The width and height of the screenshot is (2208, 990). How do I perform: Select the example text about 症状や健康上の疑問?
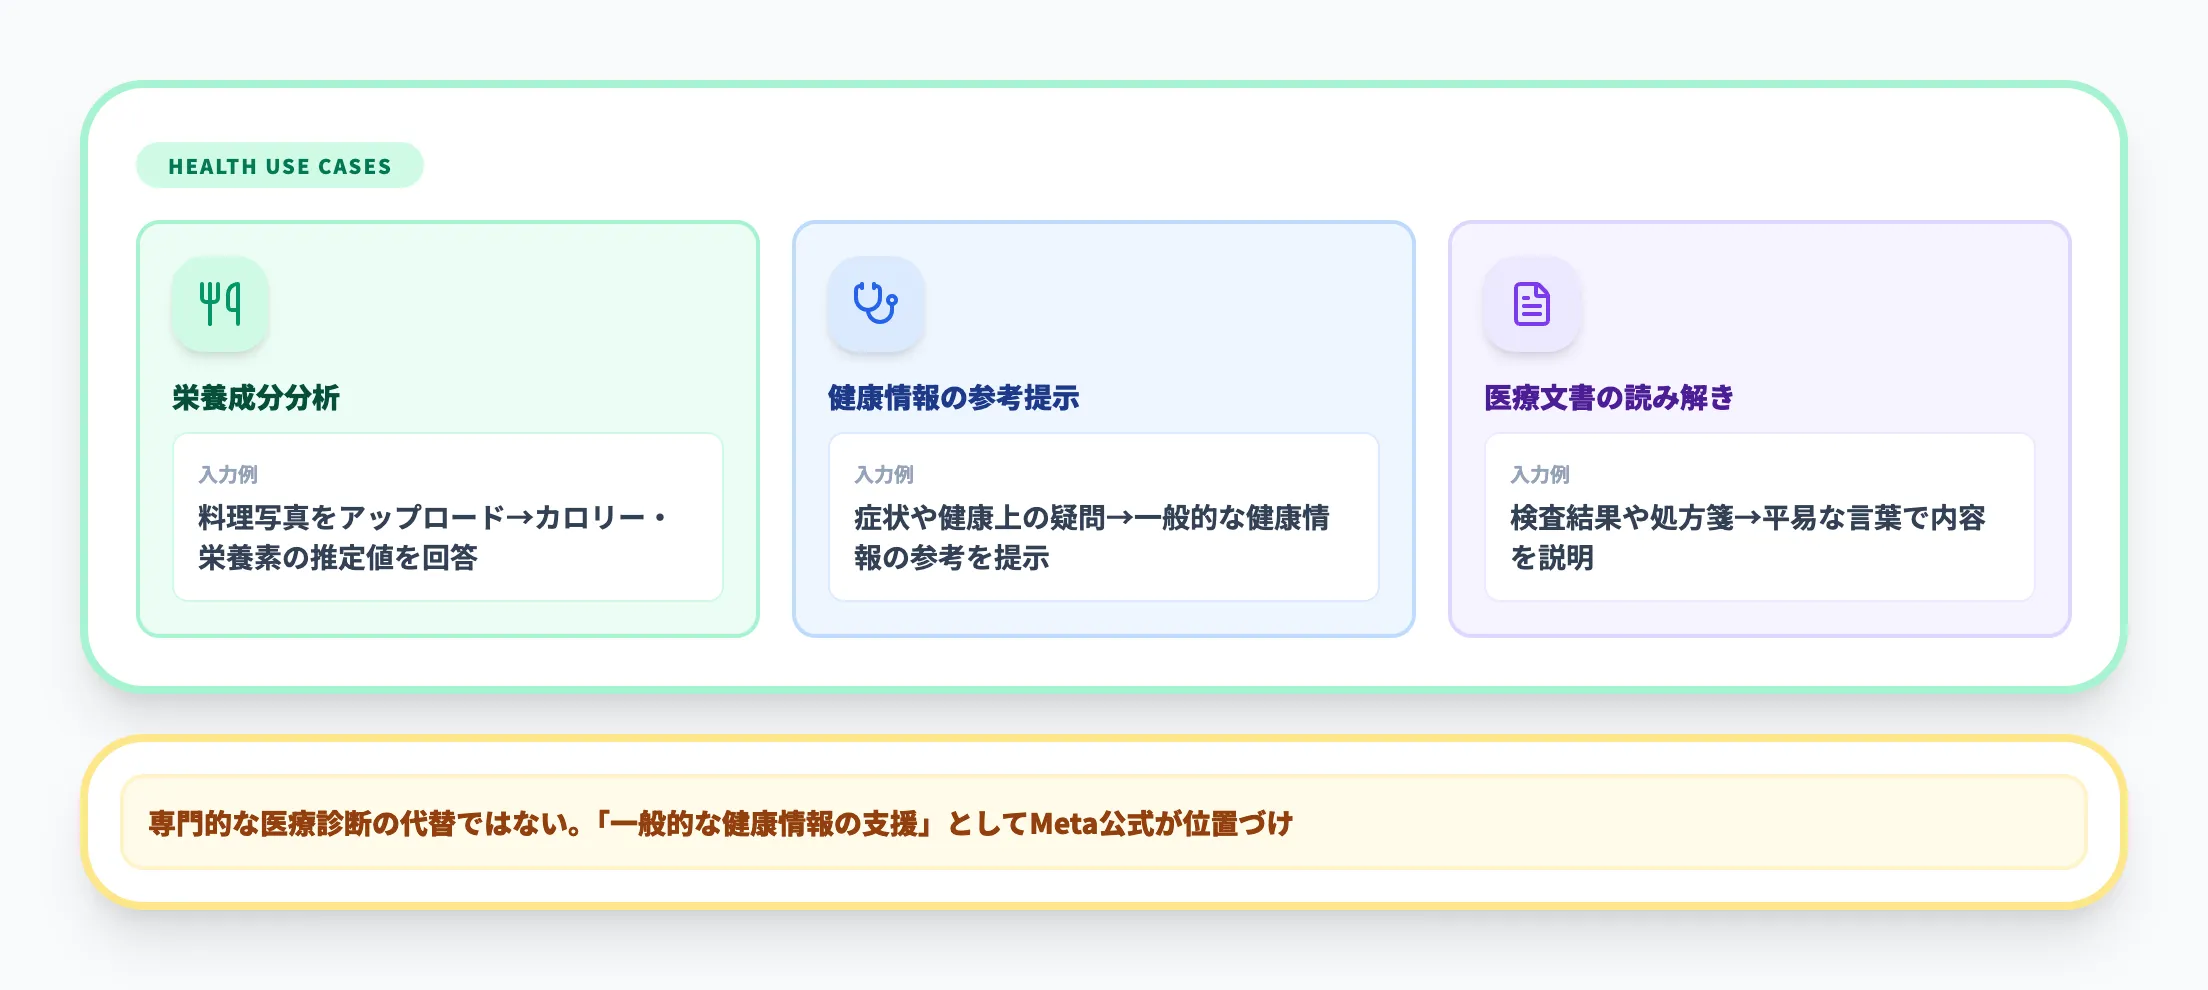click(1090, 537)
